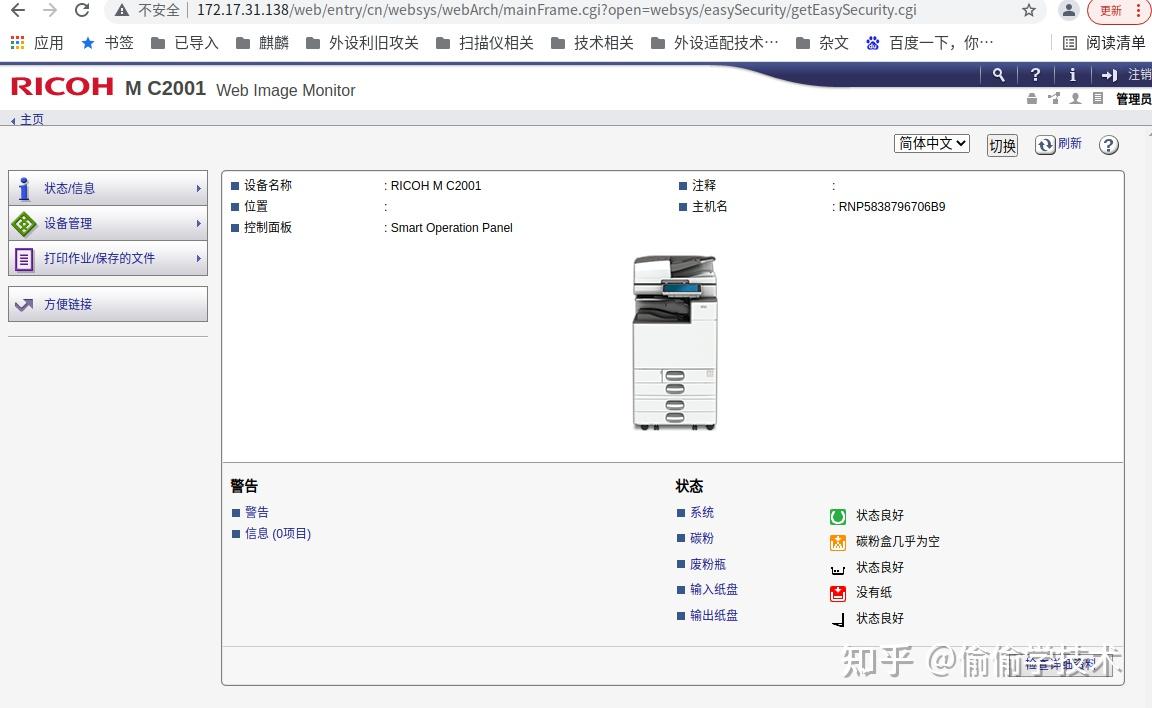Screen dimensions: 1152x708
Task: Bookmark this page with the star icon
Action: (x=1029, y=10)
